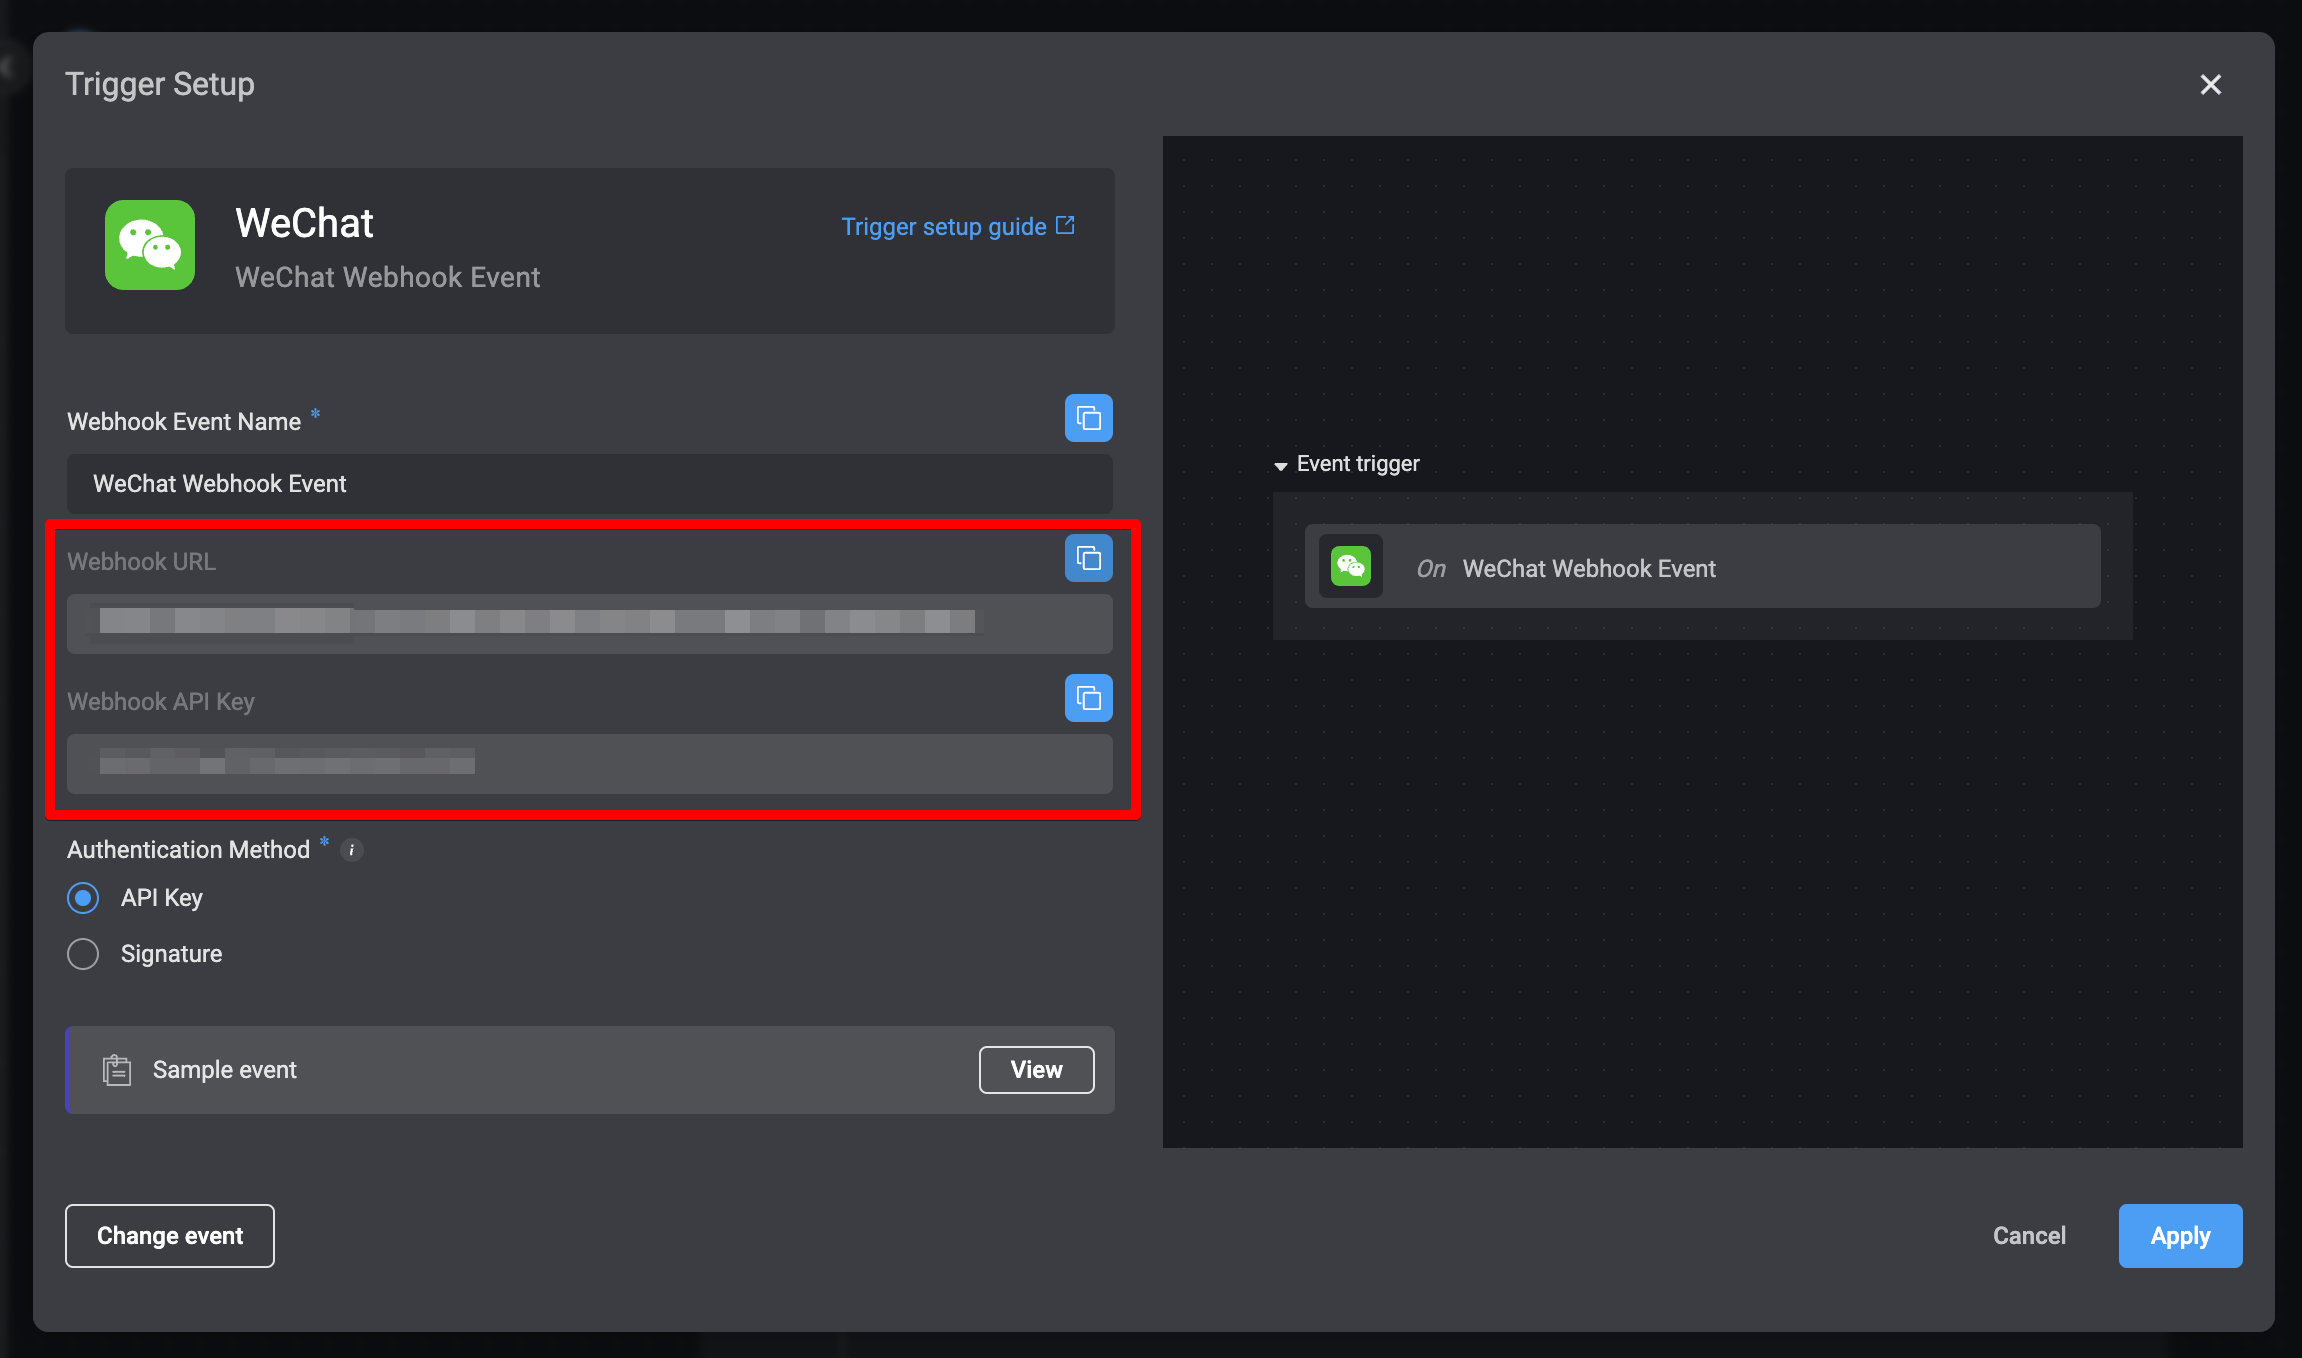This screenshot has height=1358, width=2302.
Task: Click the Webhook API Key field
Action: [590, 764]
